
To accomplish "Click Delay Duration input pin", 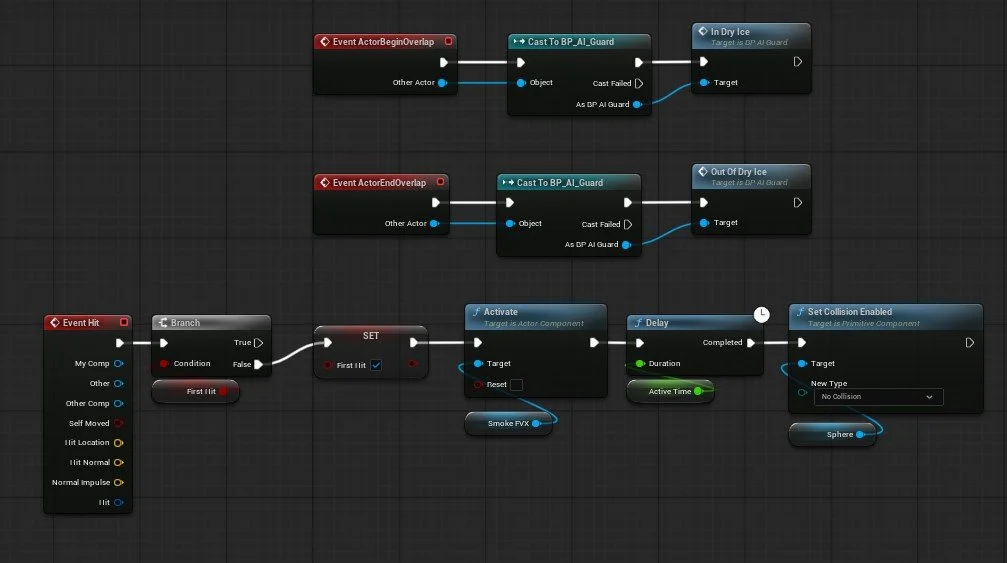I will point(640,363).
